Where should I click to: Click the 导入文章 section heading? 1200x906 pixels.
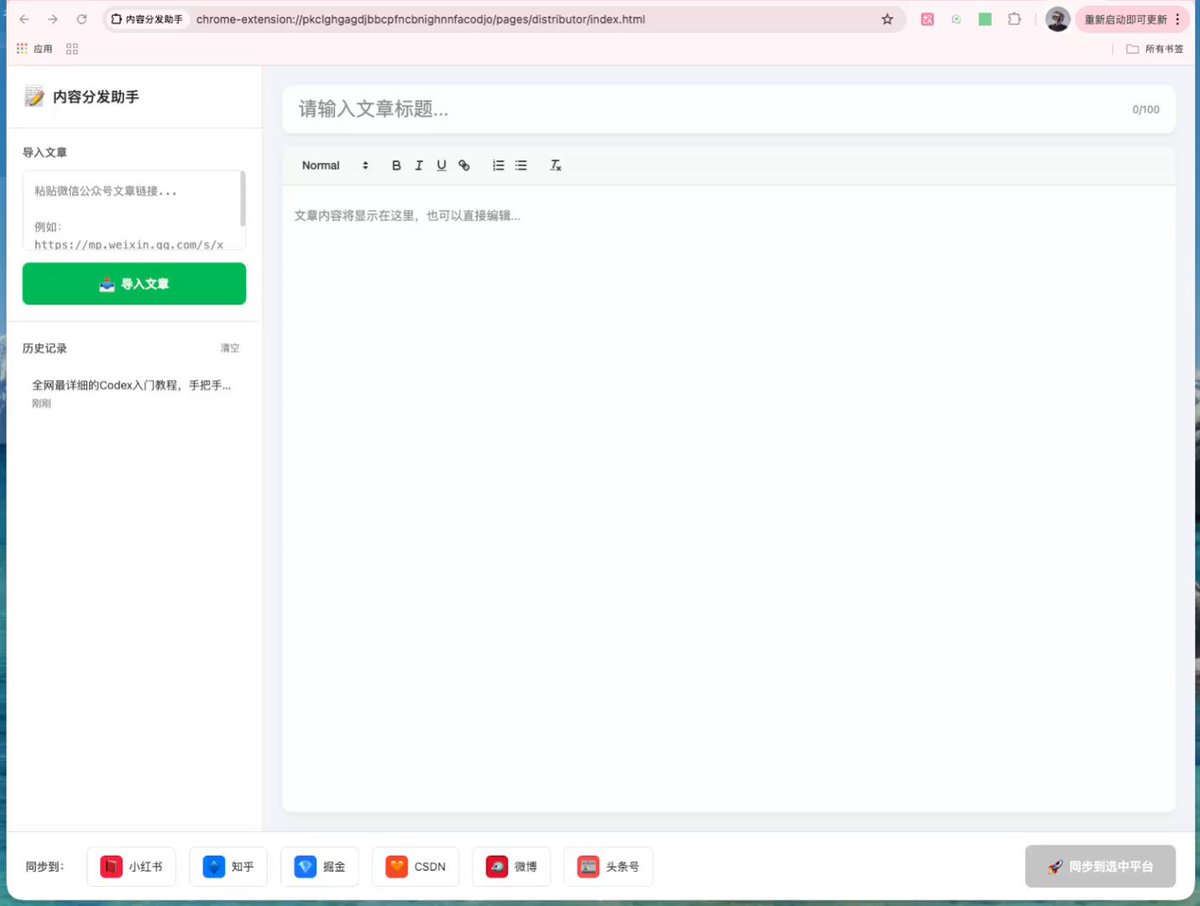45,152
